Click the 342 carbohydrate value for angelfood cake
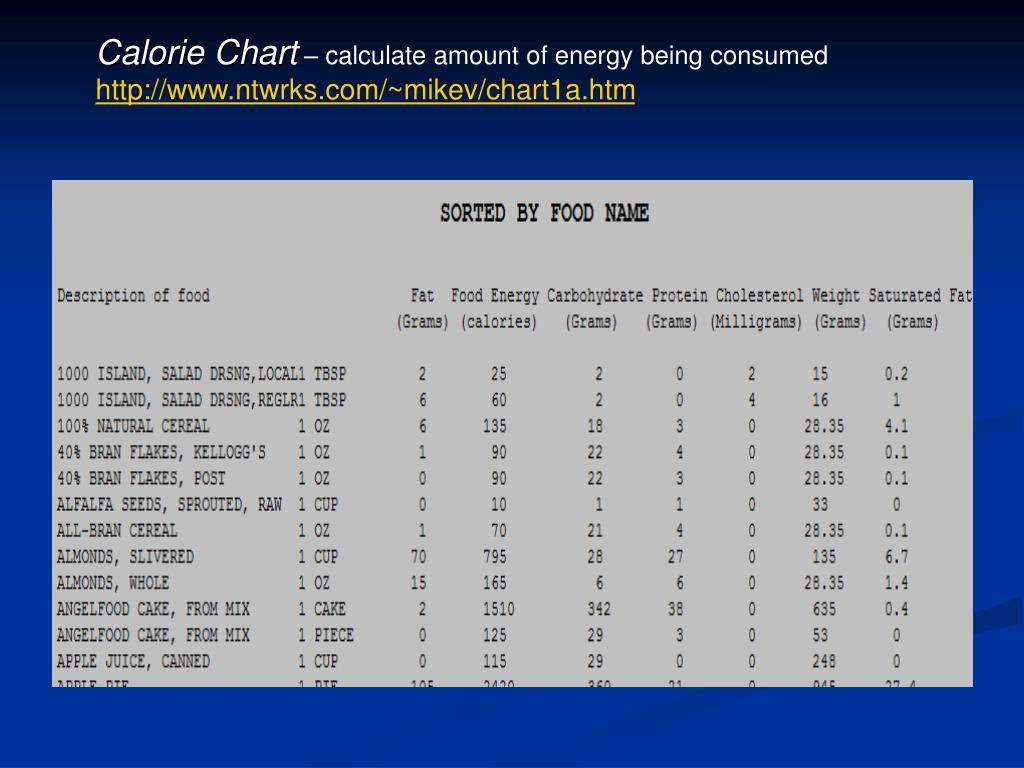 (x=599, y=609)
